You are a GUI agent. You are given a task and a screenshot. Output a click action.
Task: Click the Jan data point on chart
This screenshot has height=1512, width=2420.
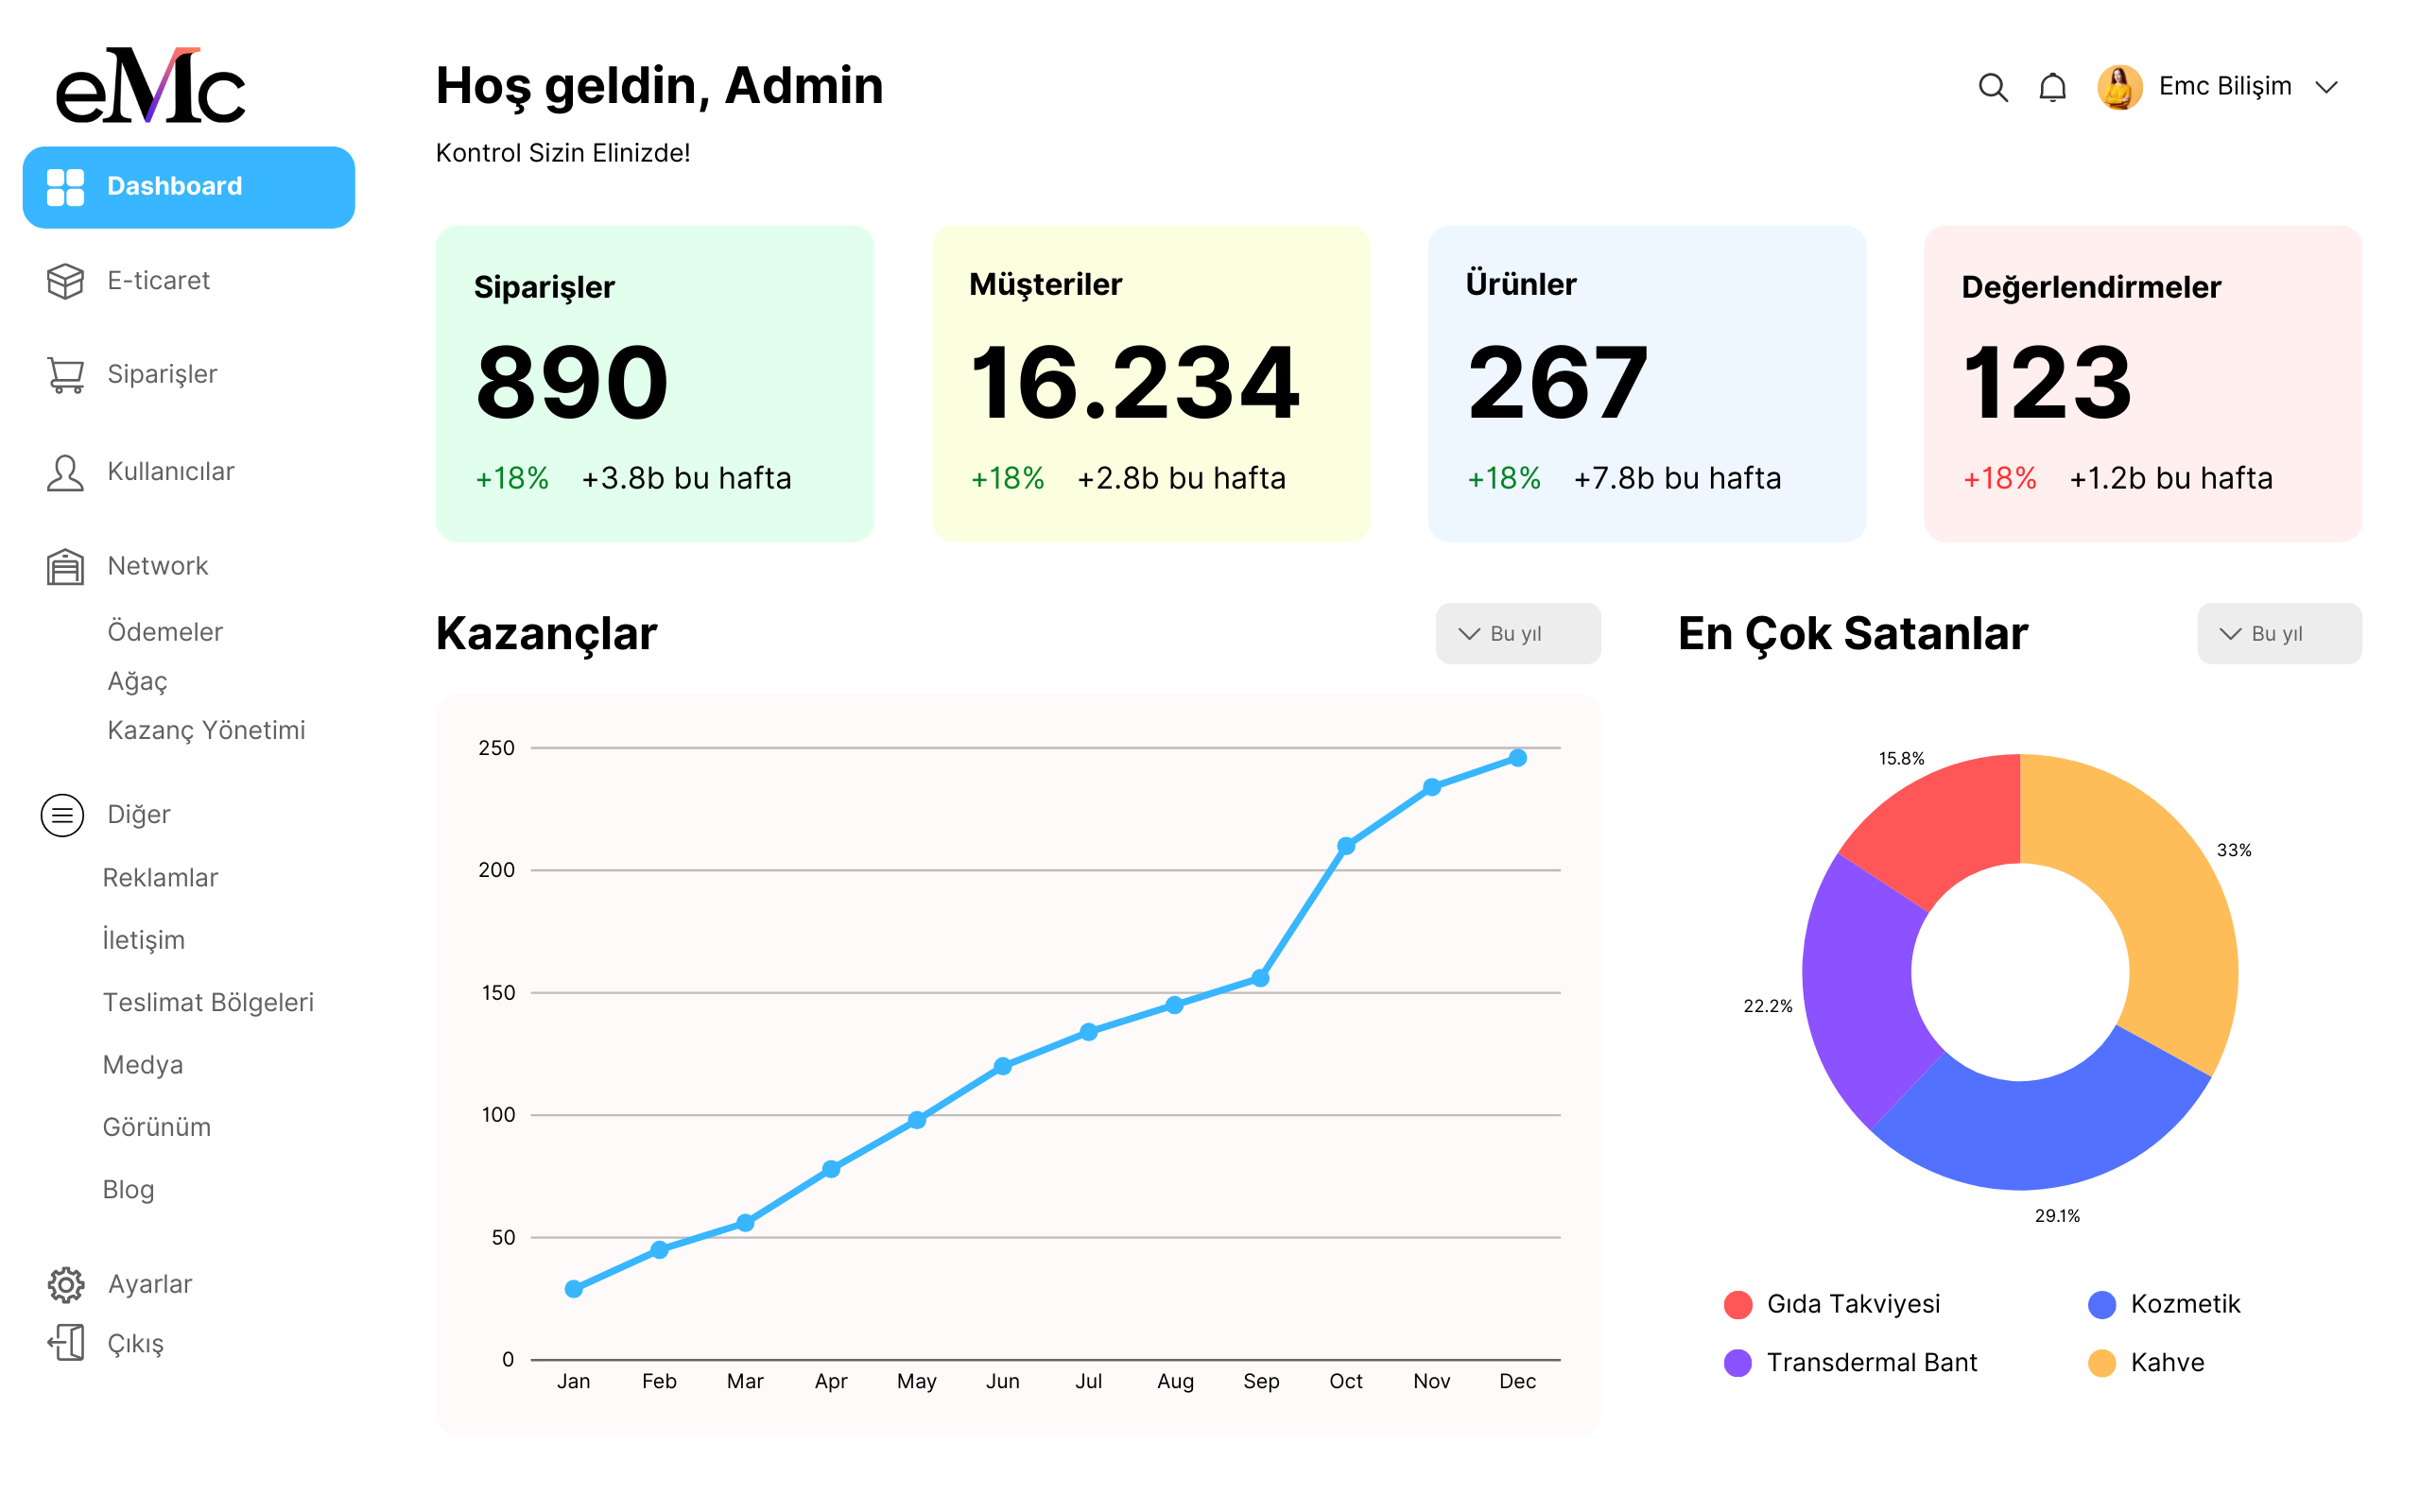[x=574, y=1290]
